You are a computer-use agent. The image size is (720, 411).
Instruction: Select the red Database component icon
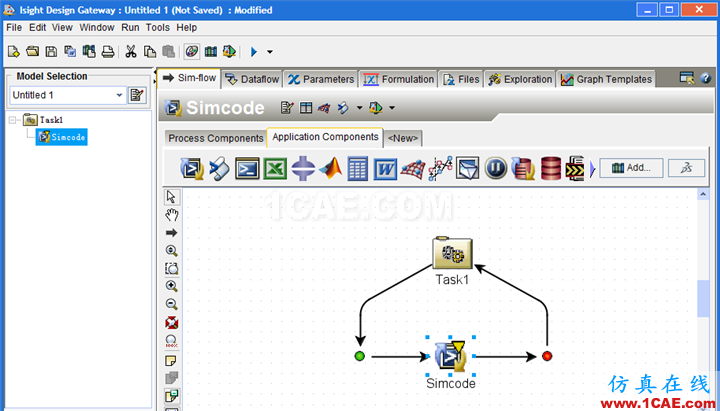tap(551, 169)
